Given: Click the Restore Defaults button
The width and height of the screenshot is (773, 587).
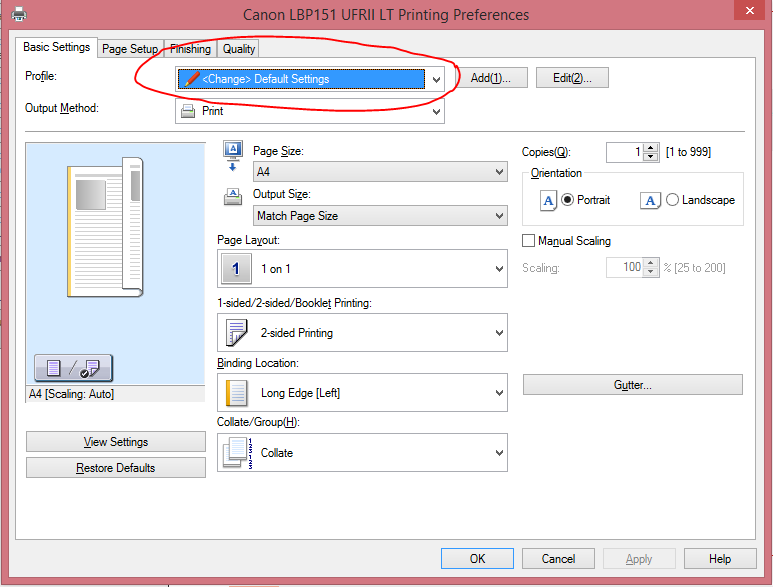Looking at the screenshot, I should coord(116,468).
